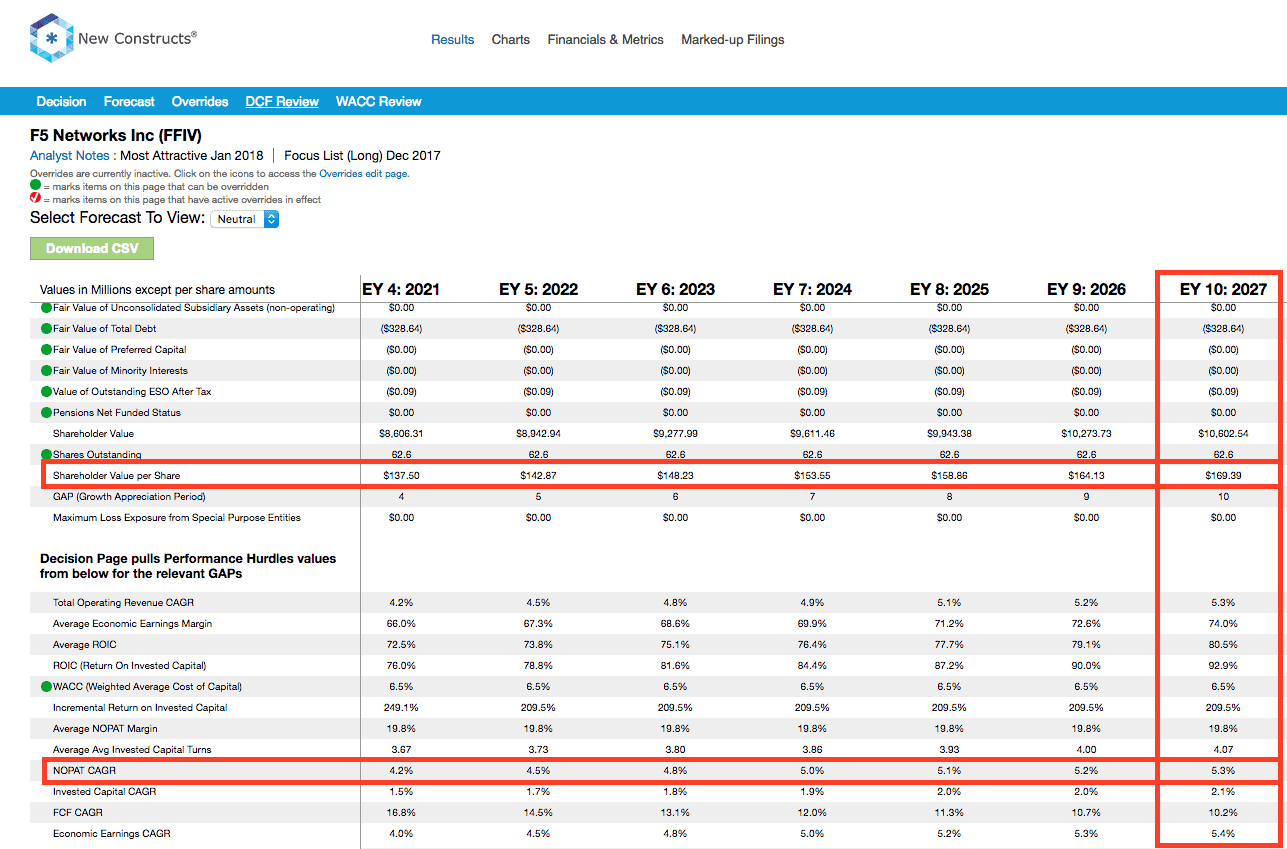Click the Focus List (Long) Dec 2017 text
This screenshot has width=1287, height=849.
[x=362, y=155]
